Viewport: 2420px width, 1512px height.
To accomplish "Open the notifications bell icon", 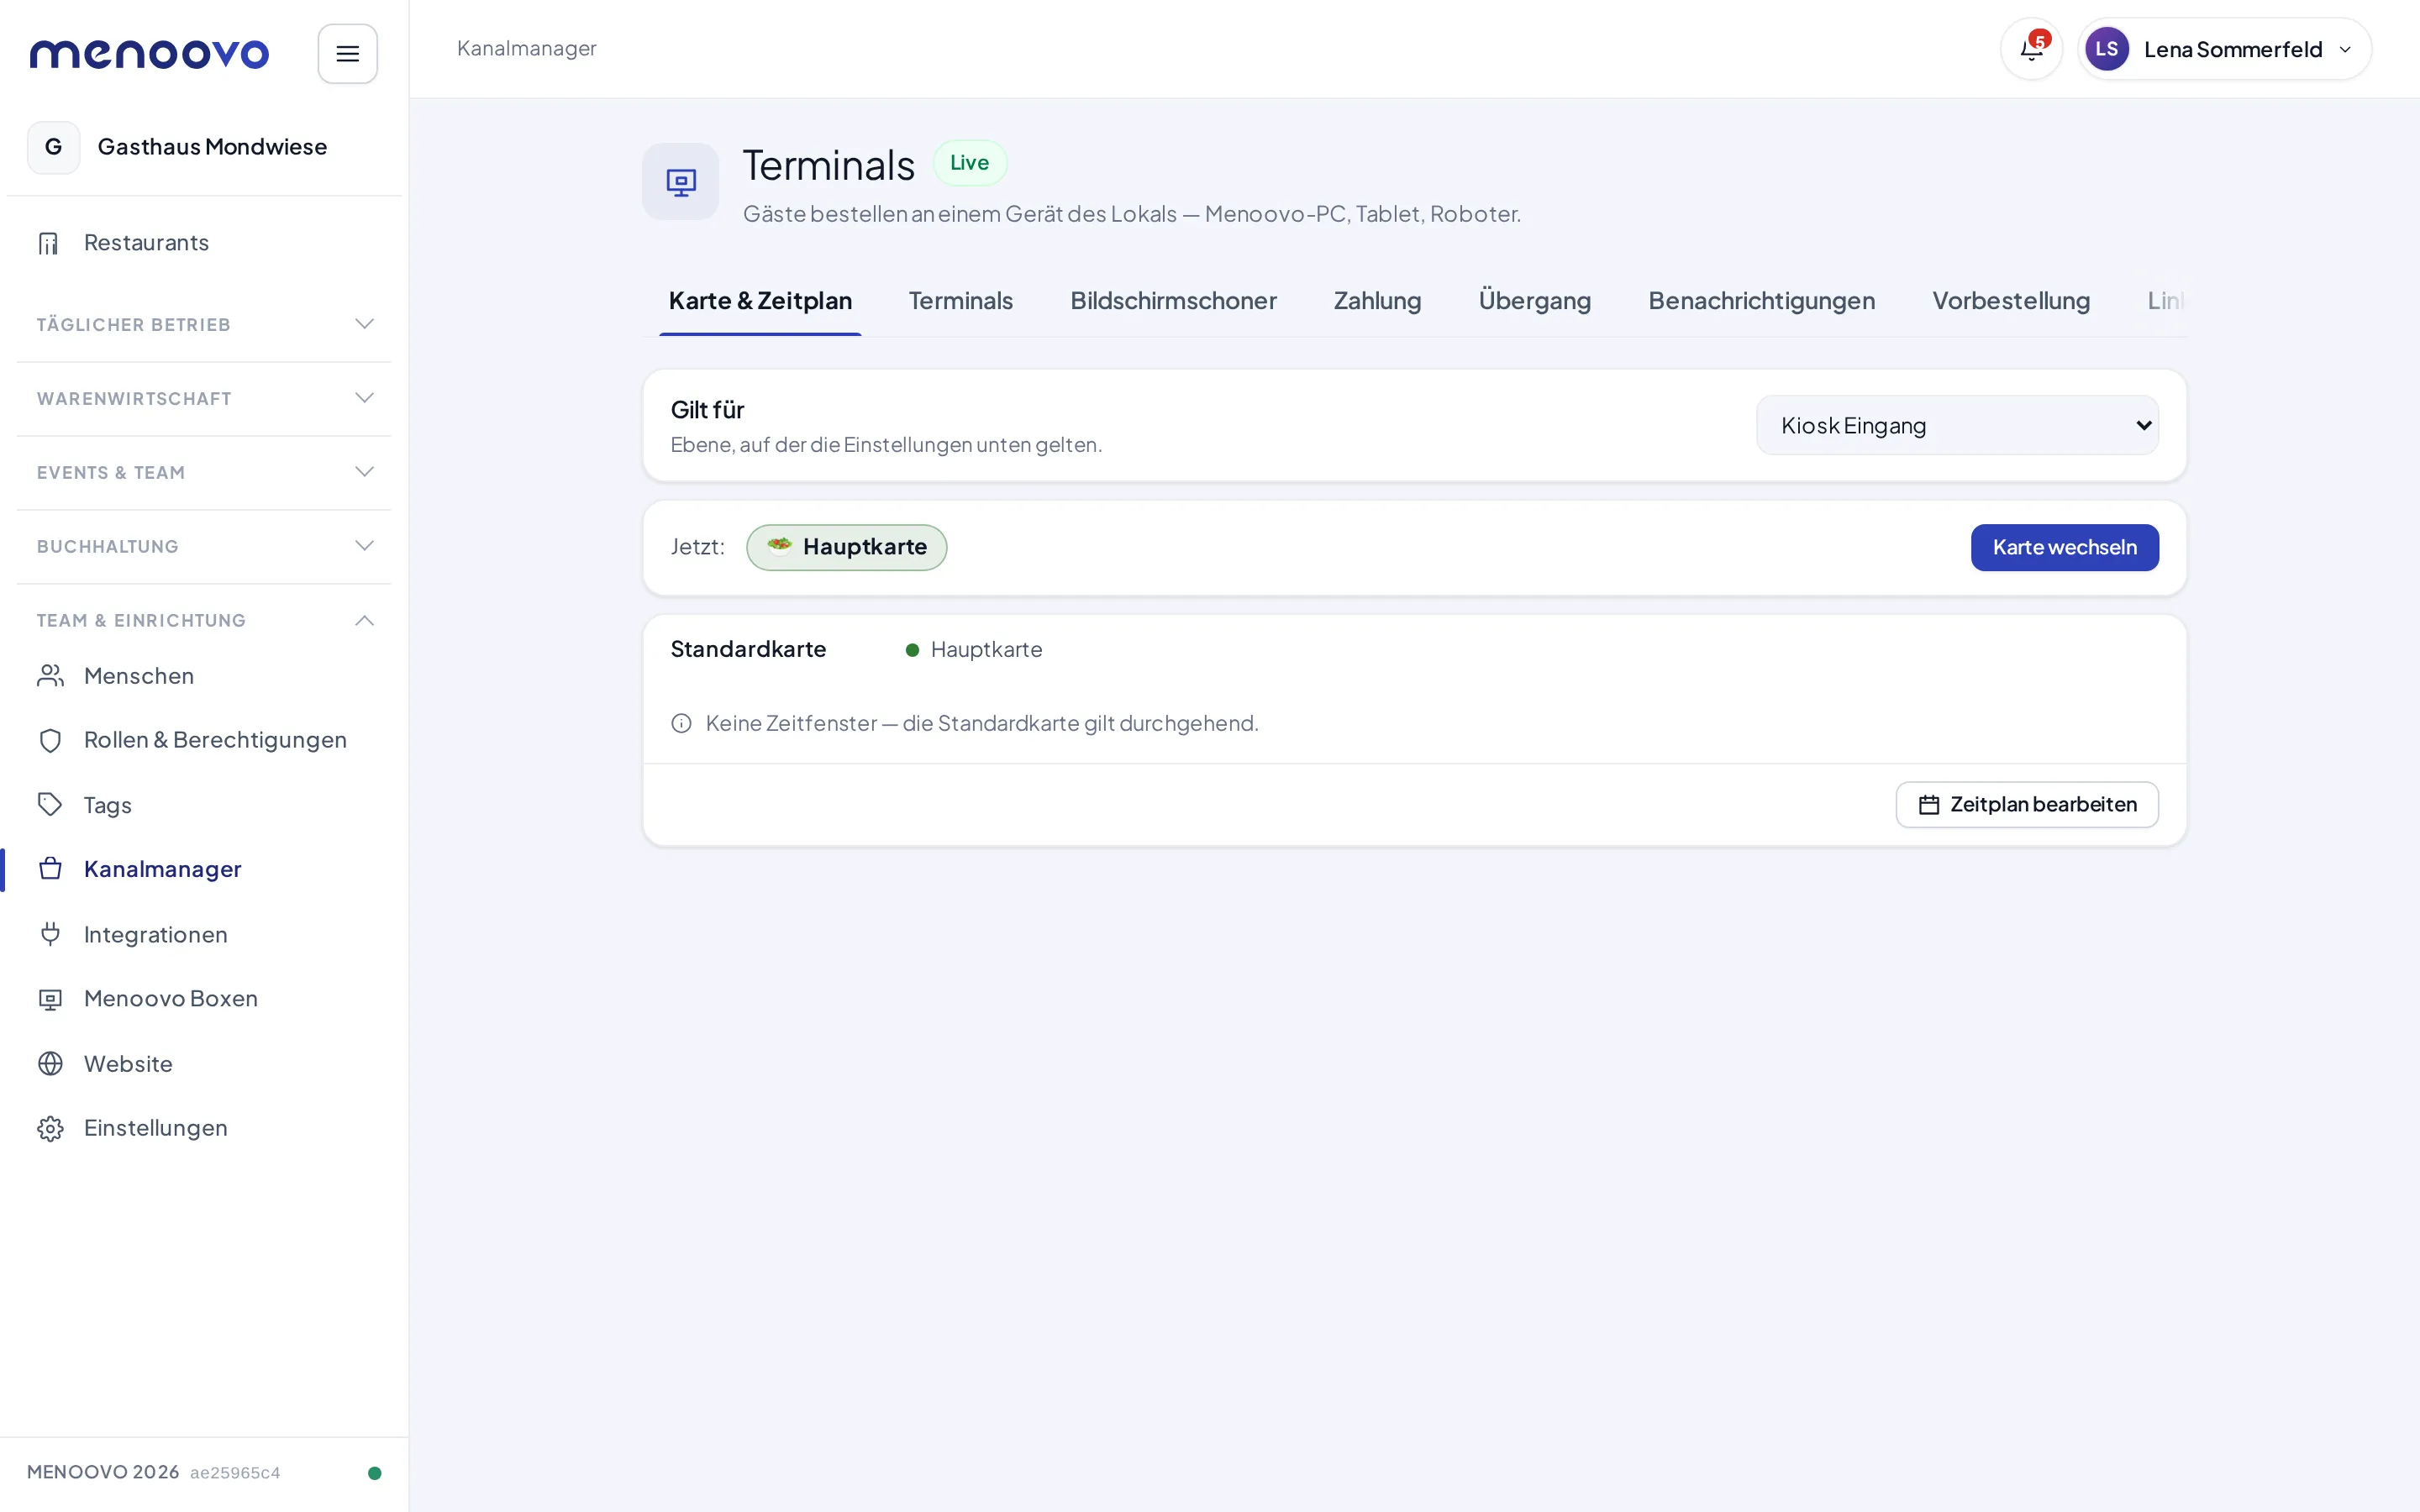I will [2031, 49].
